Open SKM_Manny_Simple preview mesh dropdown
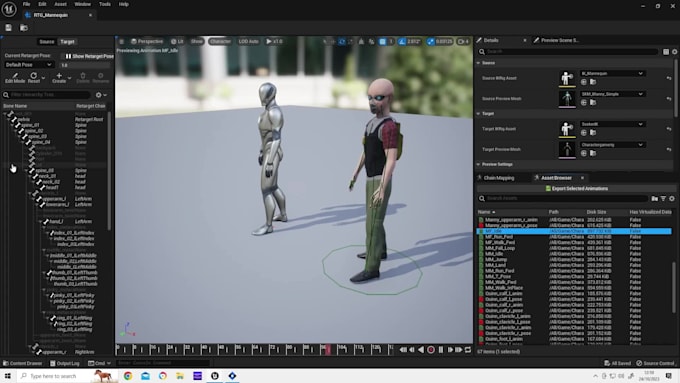Image resolution: width=680 pixels, height=383 pixels. pyautogui.click(x=612, y=94)
